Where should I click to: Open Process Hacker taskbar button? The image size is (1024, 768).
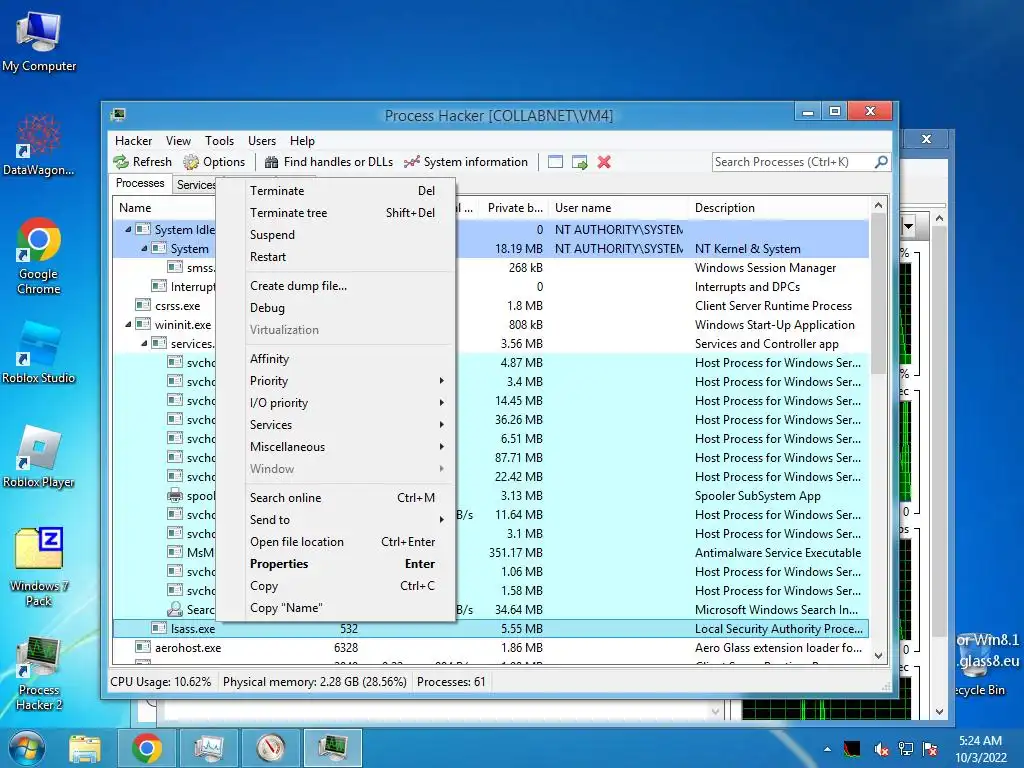(x=333, y=748)
